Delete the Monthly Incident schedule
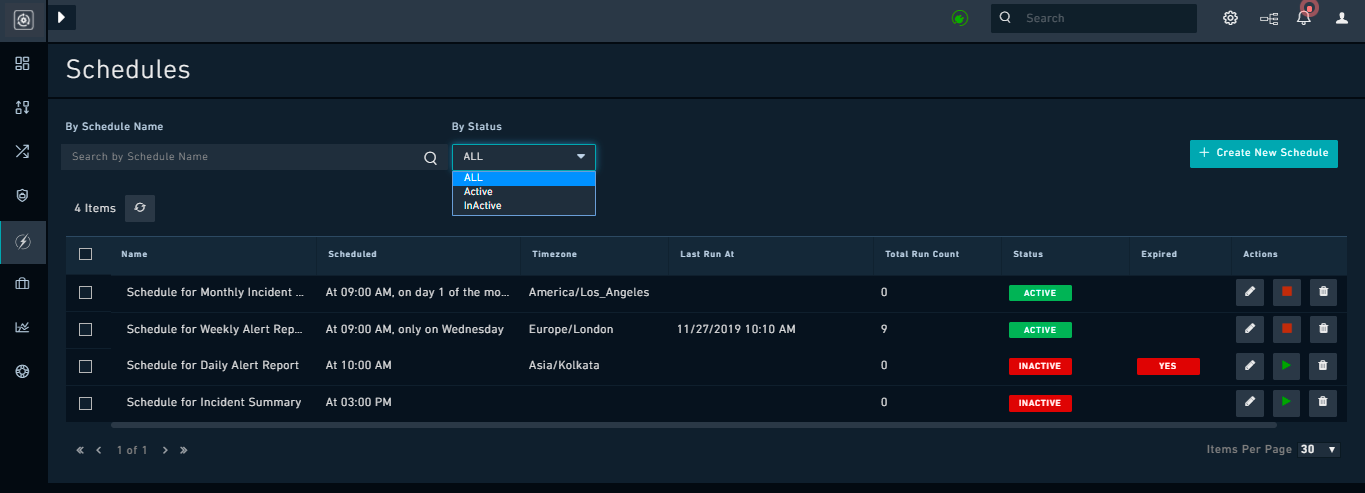 (1324, 292)
